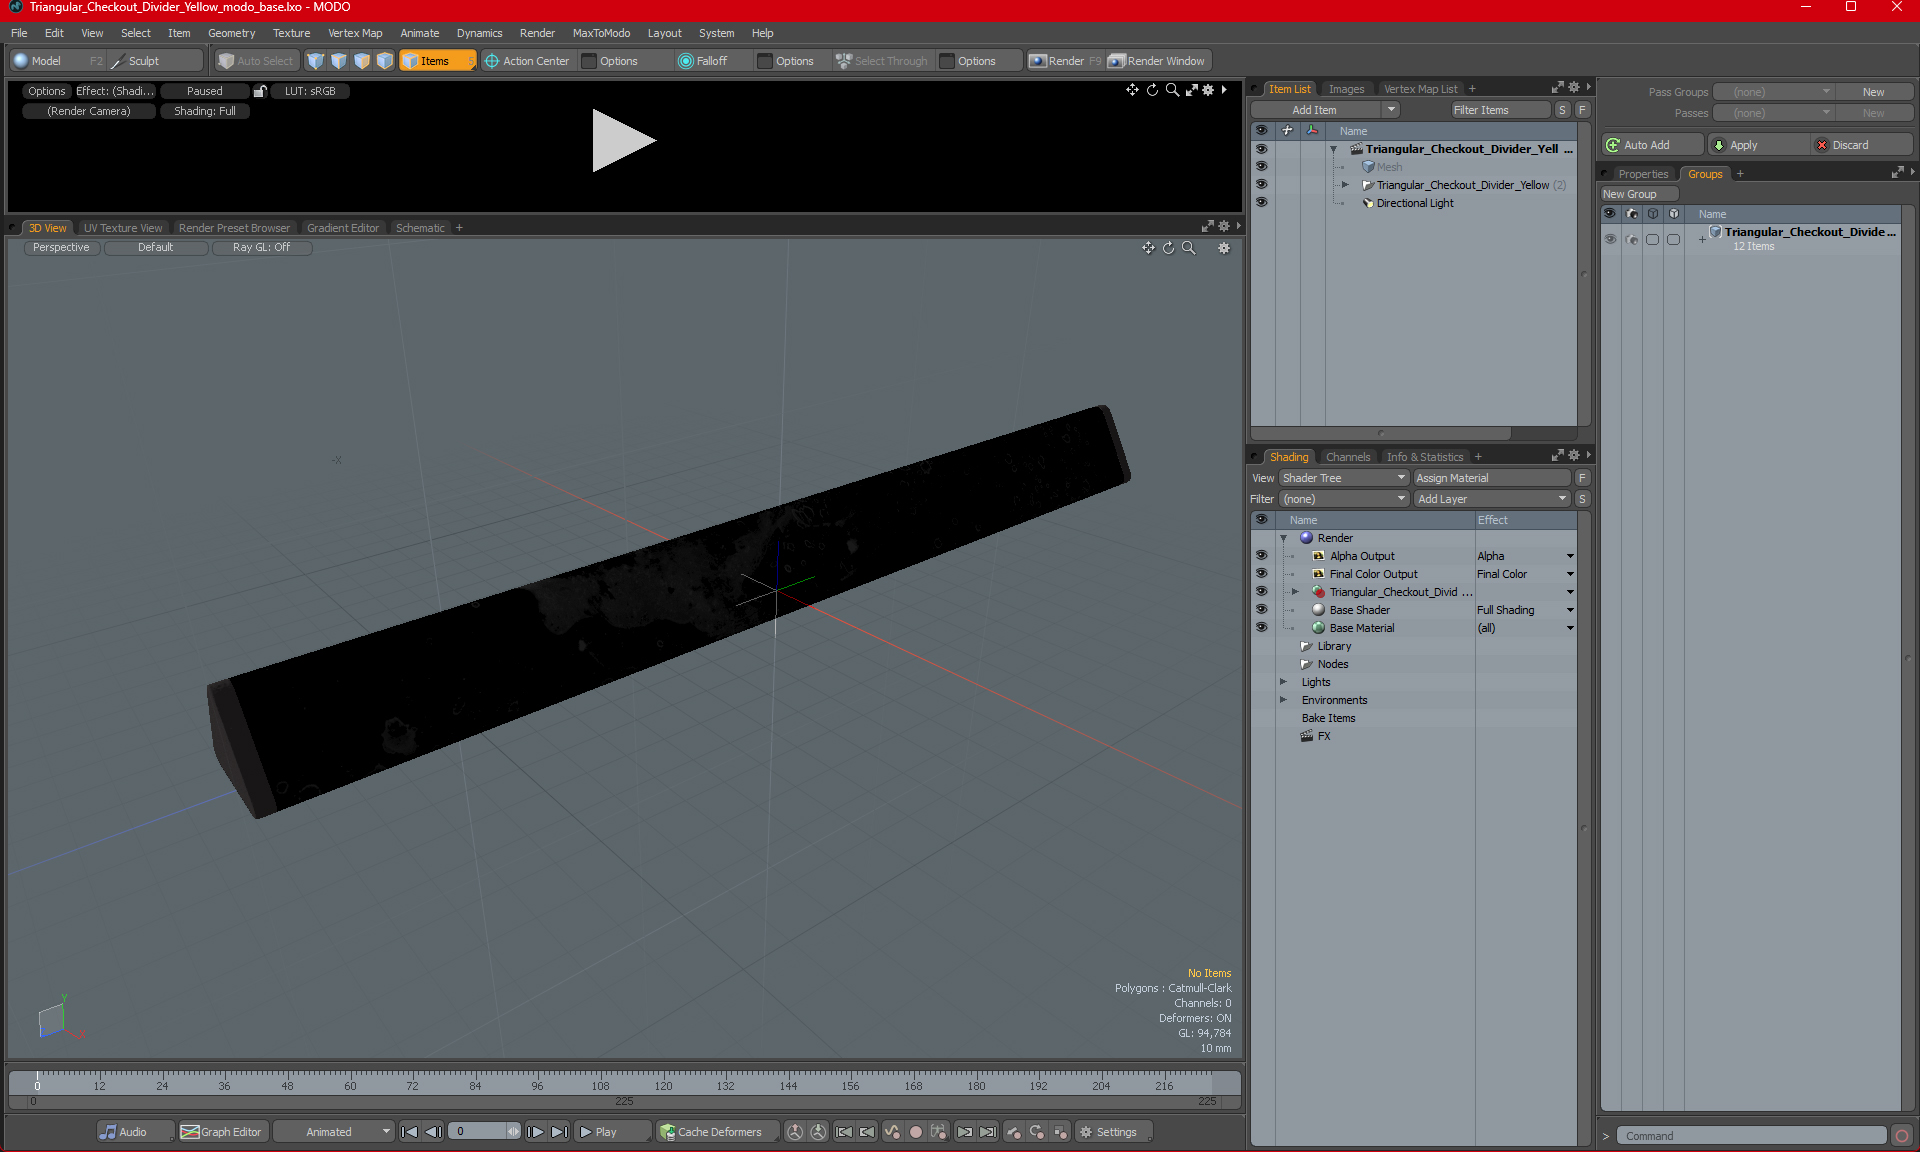Toggle preview lock icon next to Paused
The image size is (1920, 1152).
(x=260, y=91)
